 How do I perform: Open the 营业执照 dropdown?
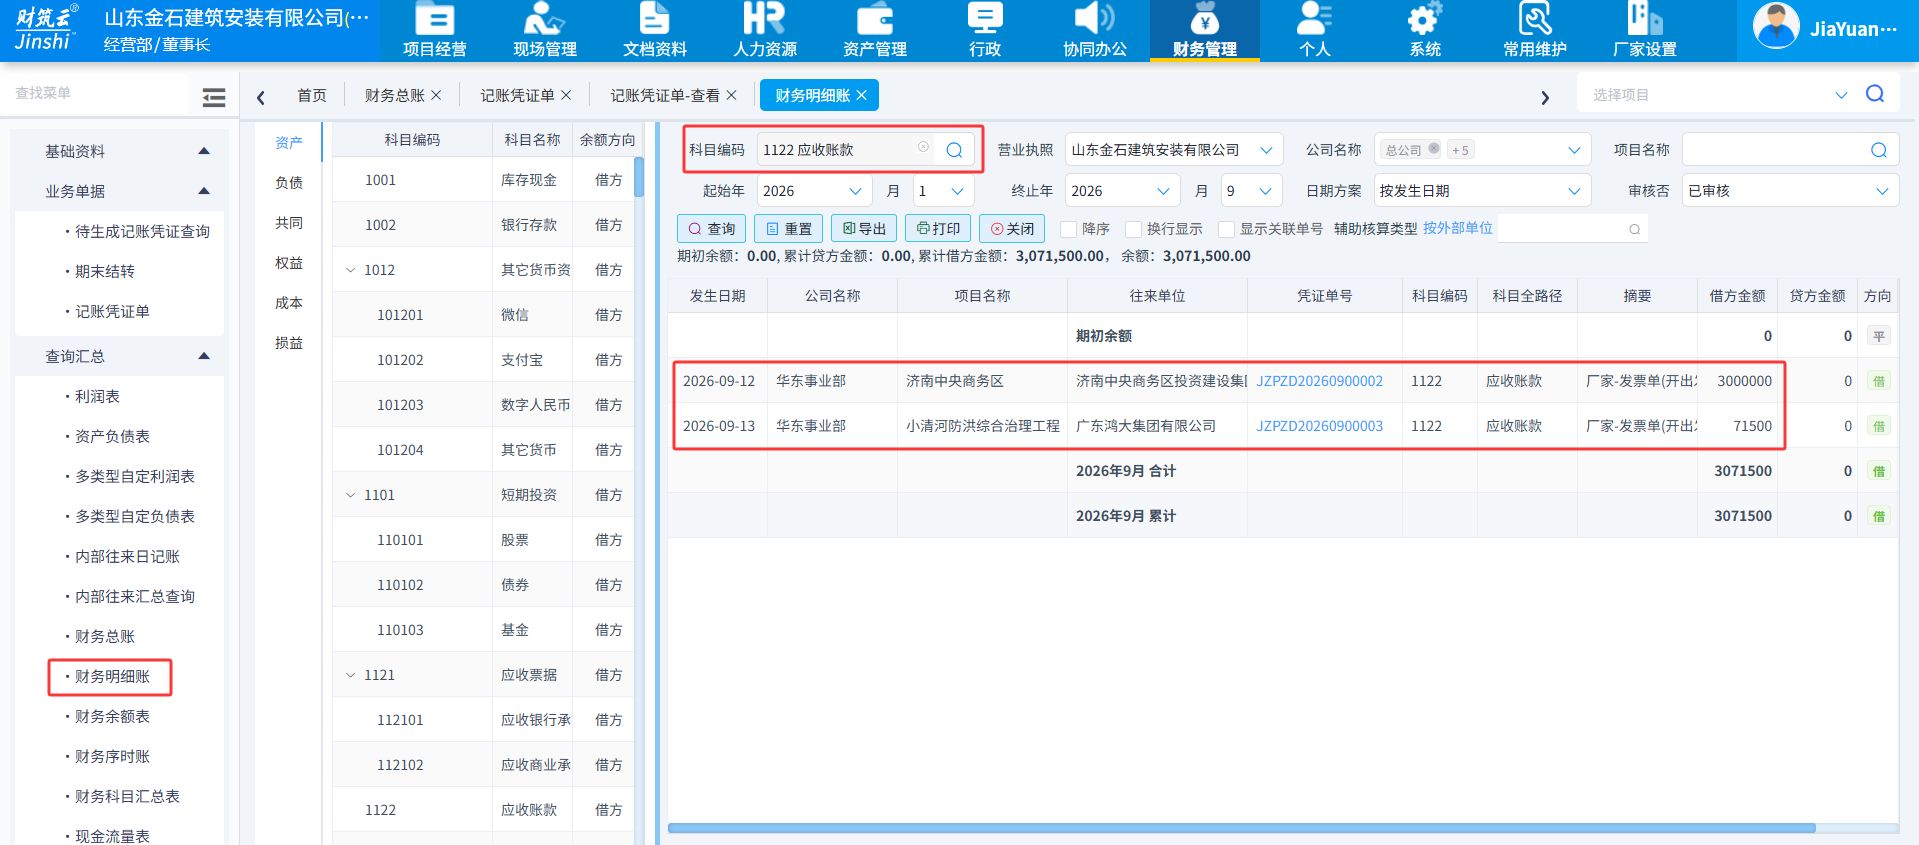pos(1174,150)
